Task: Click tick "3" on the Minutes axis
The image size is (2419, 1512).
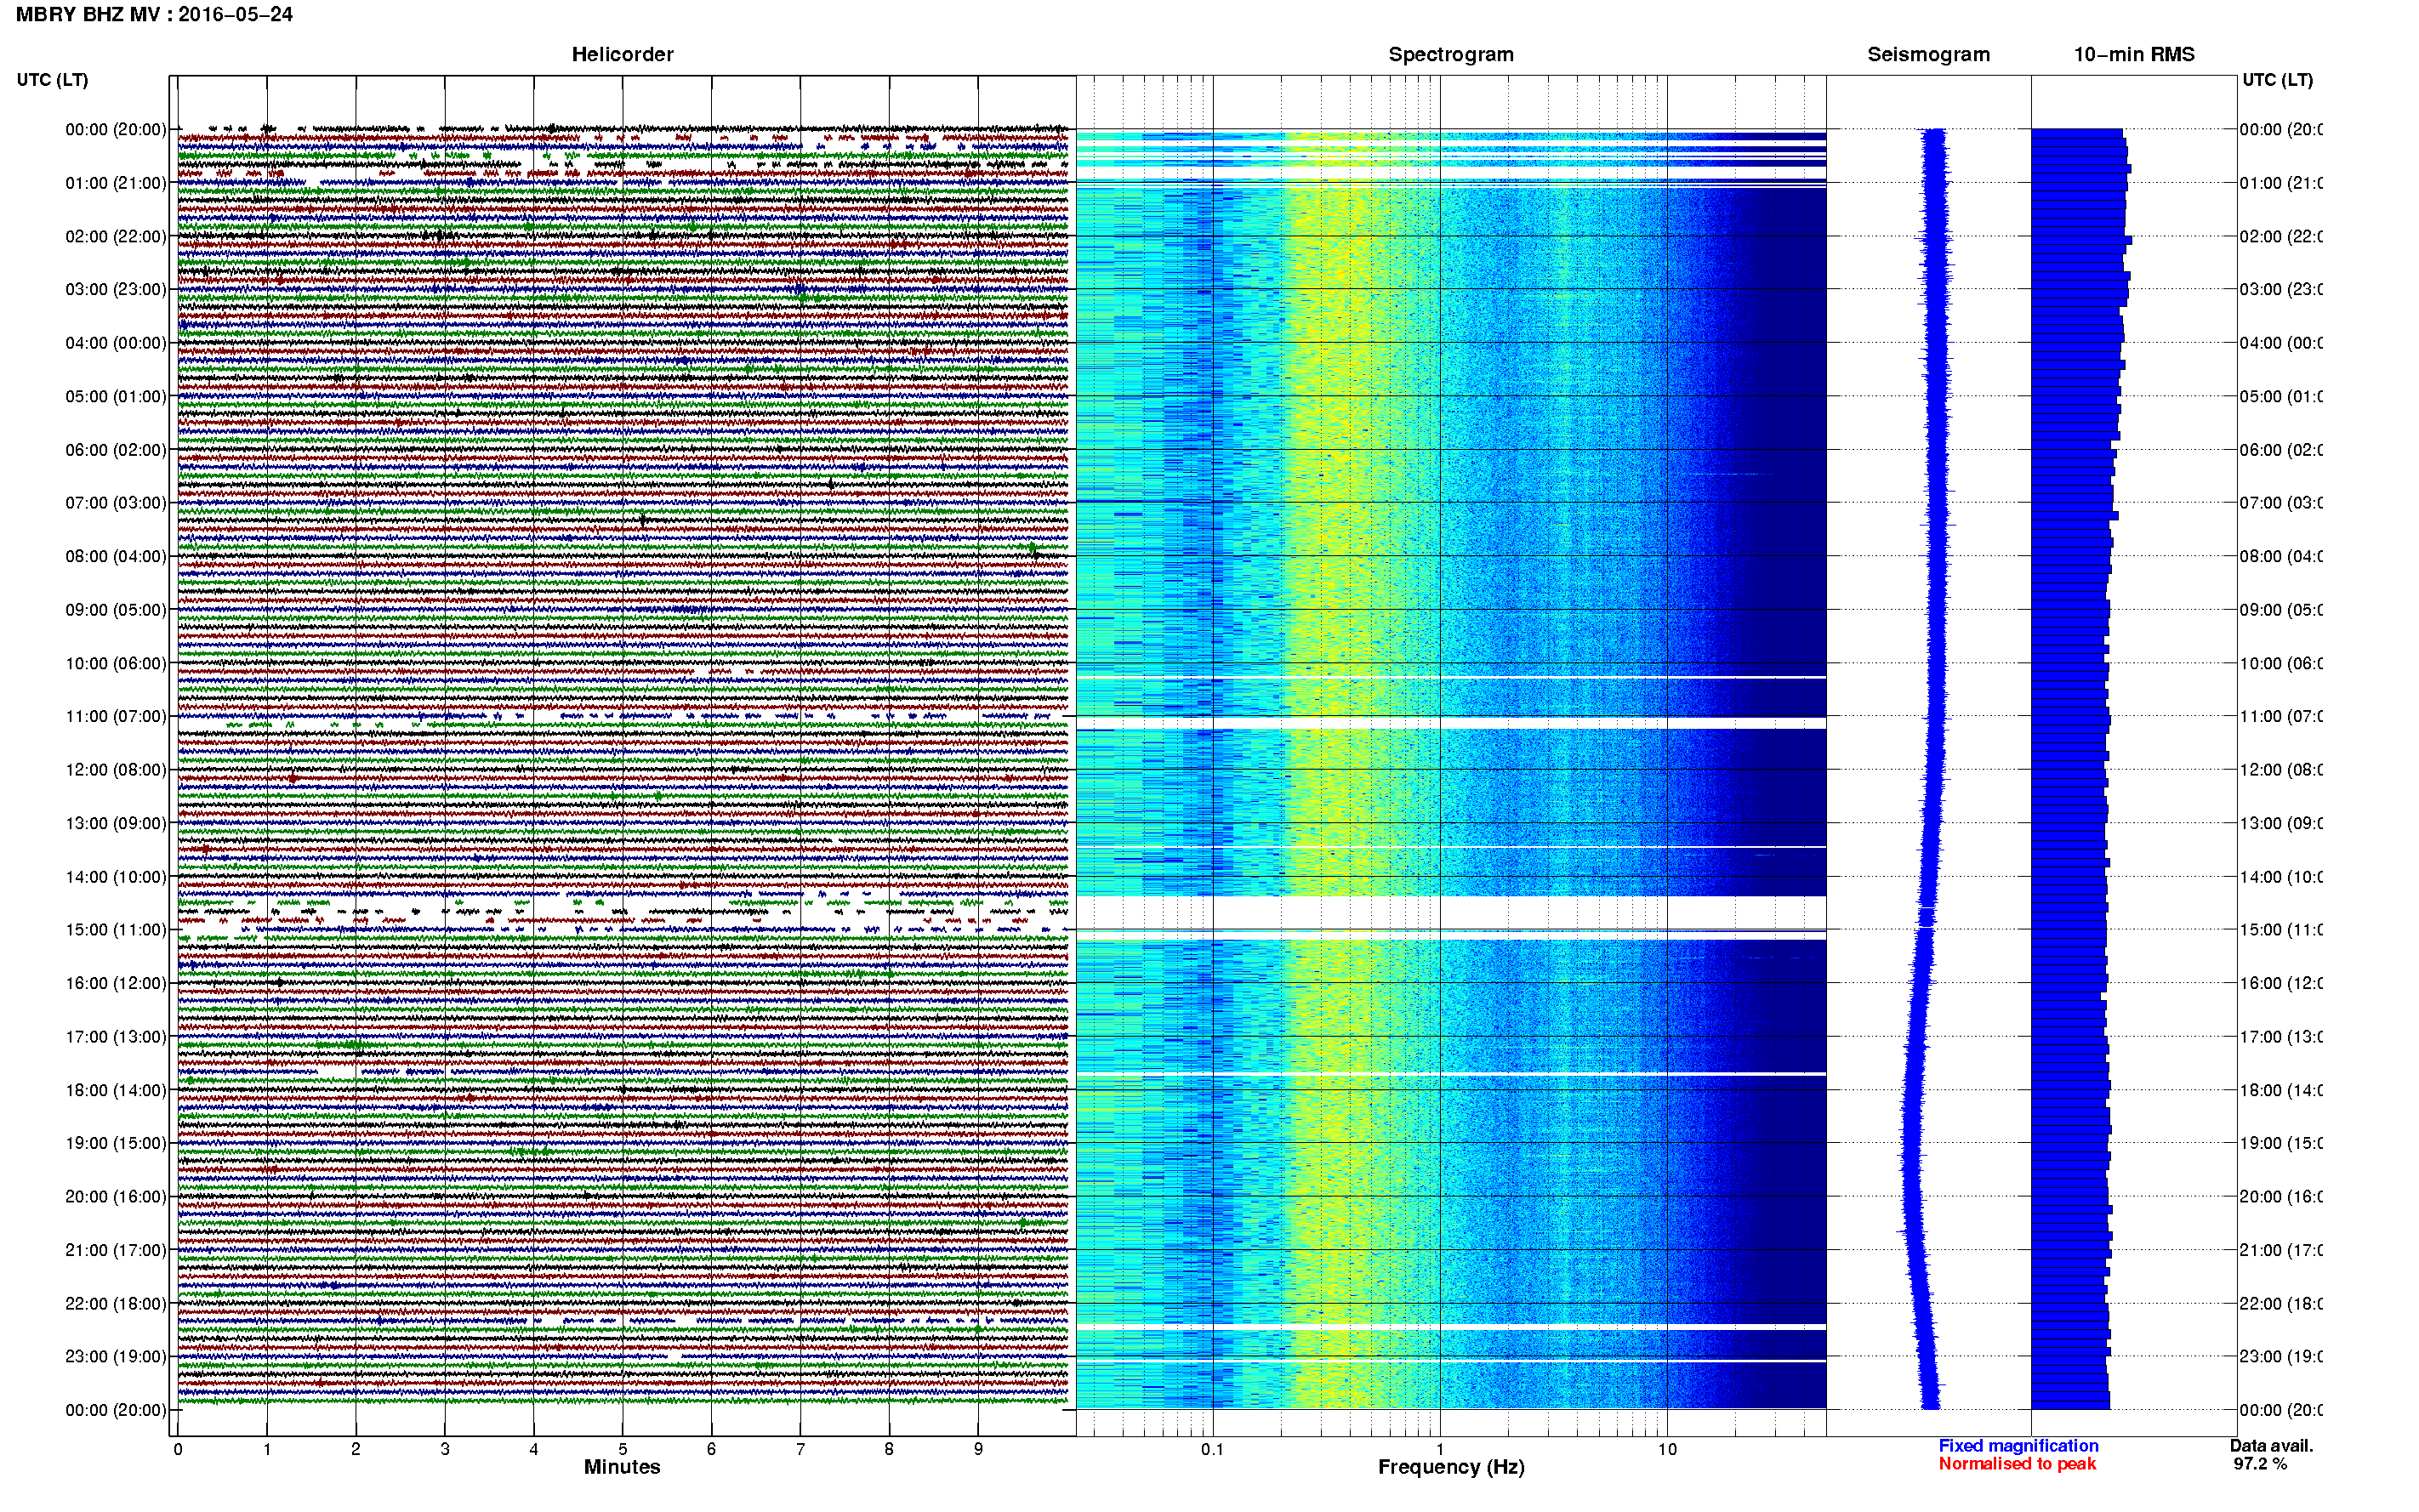Action: coord(445,1449)
